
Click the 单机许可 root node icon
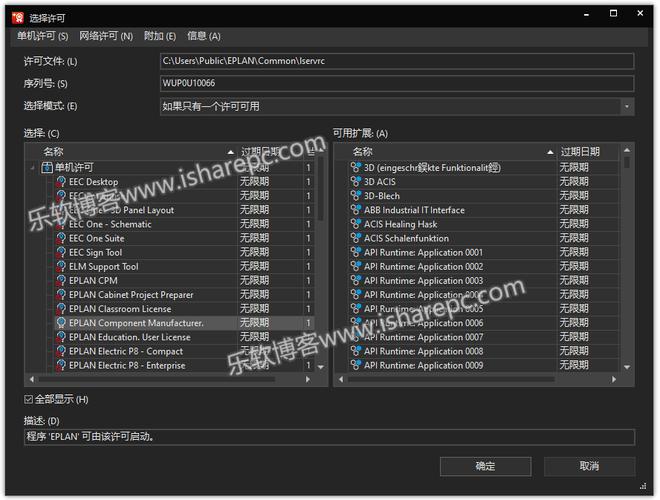(46, 168)
